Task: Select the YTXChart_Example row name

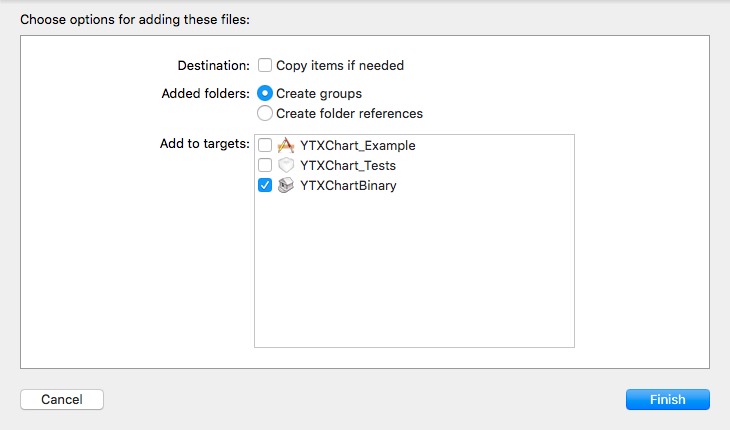Action: (357, 145)
